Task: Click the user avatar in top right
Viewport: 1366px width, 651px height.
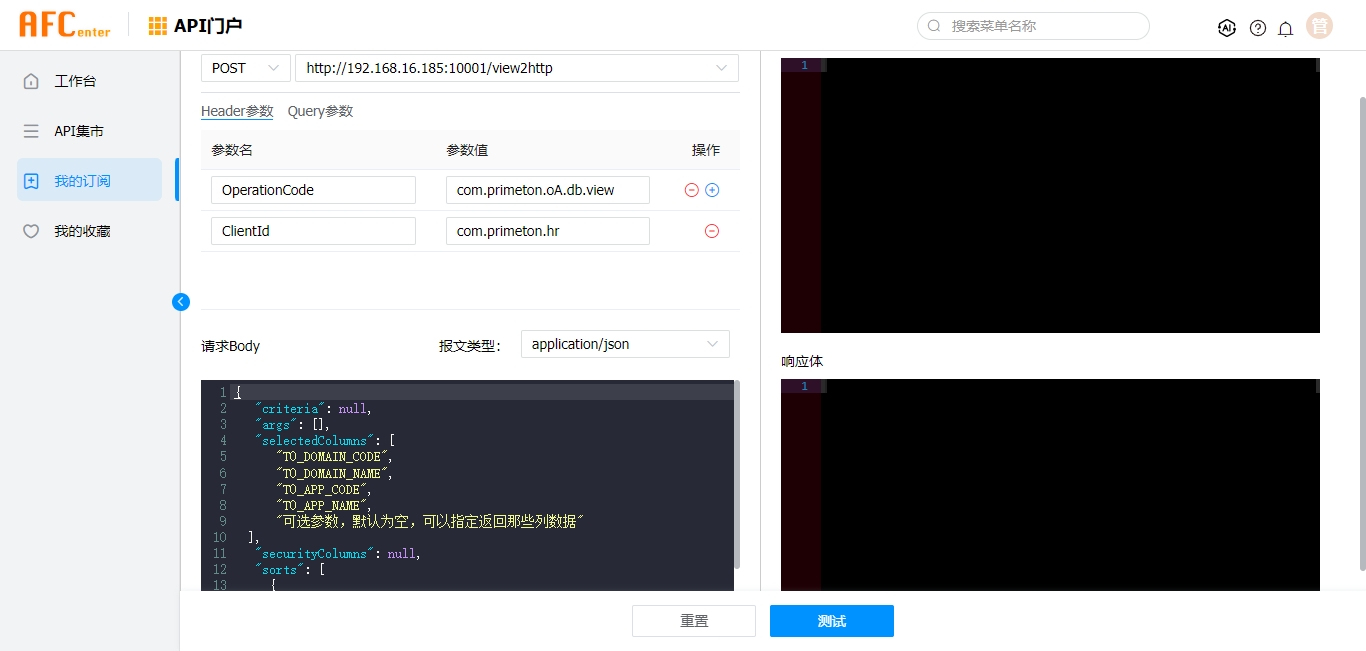Action: click(x=1320, y=27)
